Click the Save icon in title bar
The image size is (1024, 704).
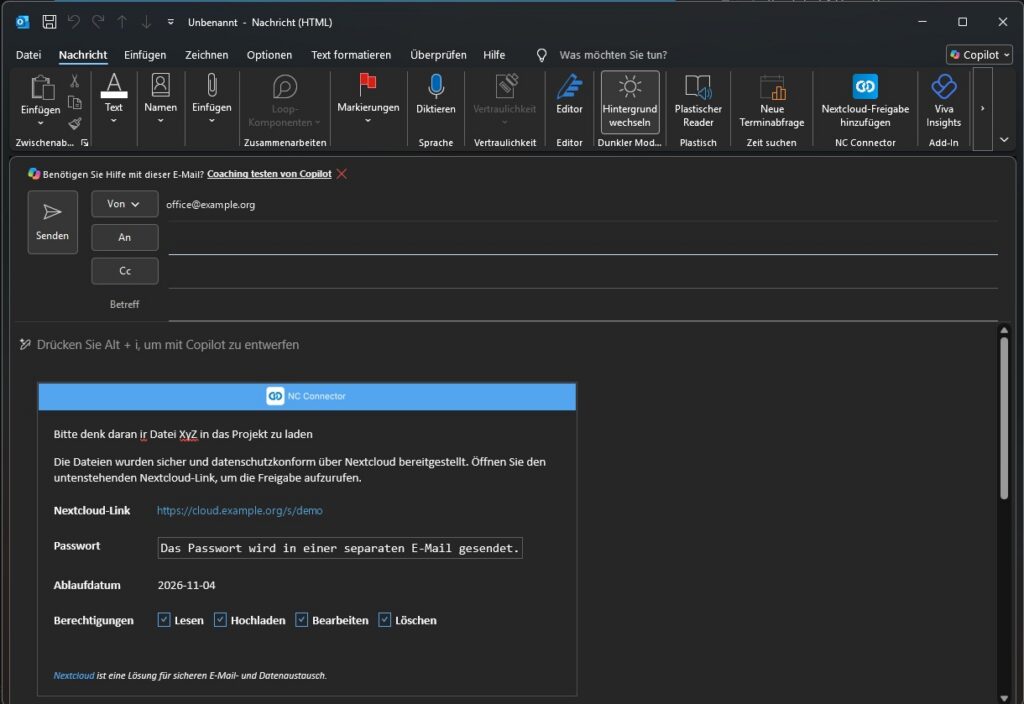tap(49, 22)
